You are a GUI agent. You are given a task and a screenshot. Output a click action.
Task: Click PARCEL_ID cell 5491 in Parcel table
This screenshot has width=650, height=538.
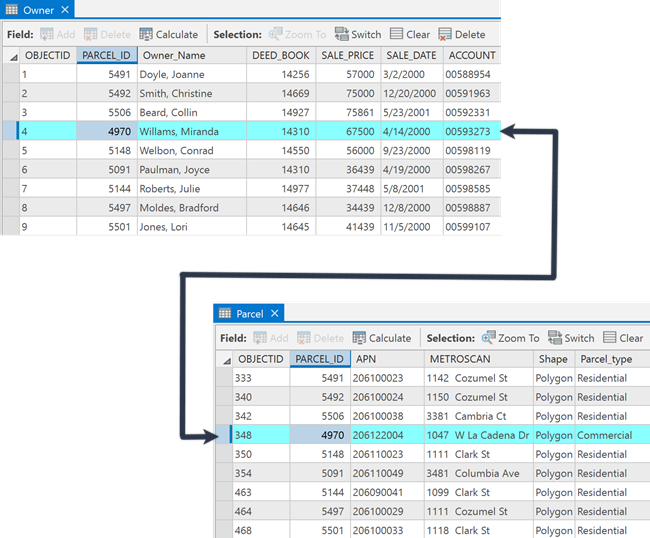[319, 378]
